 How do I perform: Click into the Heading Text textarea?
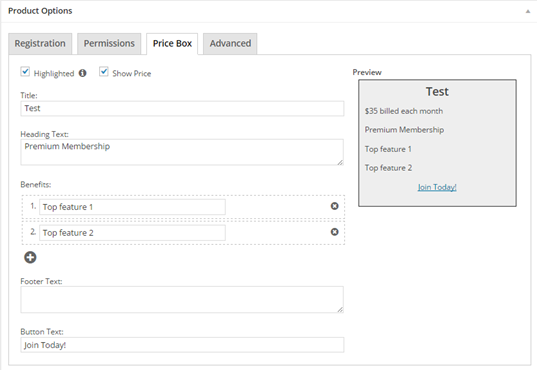pos(182,152)
